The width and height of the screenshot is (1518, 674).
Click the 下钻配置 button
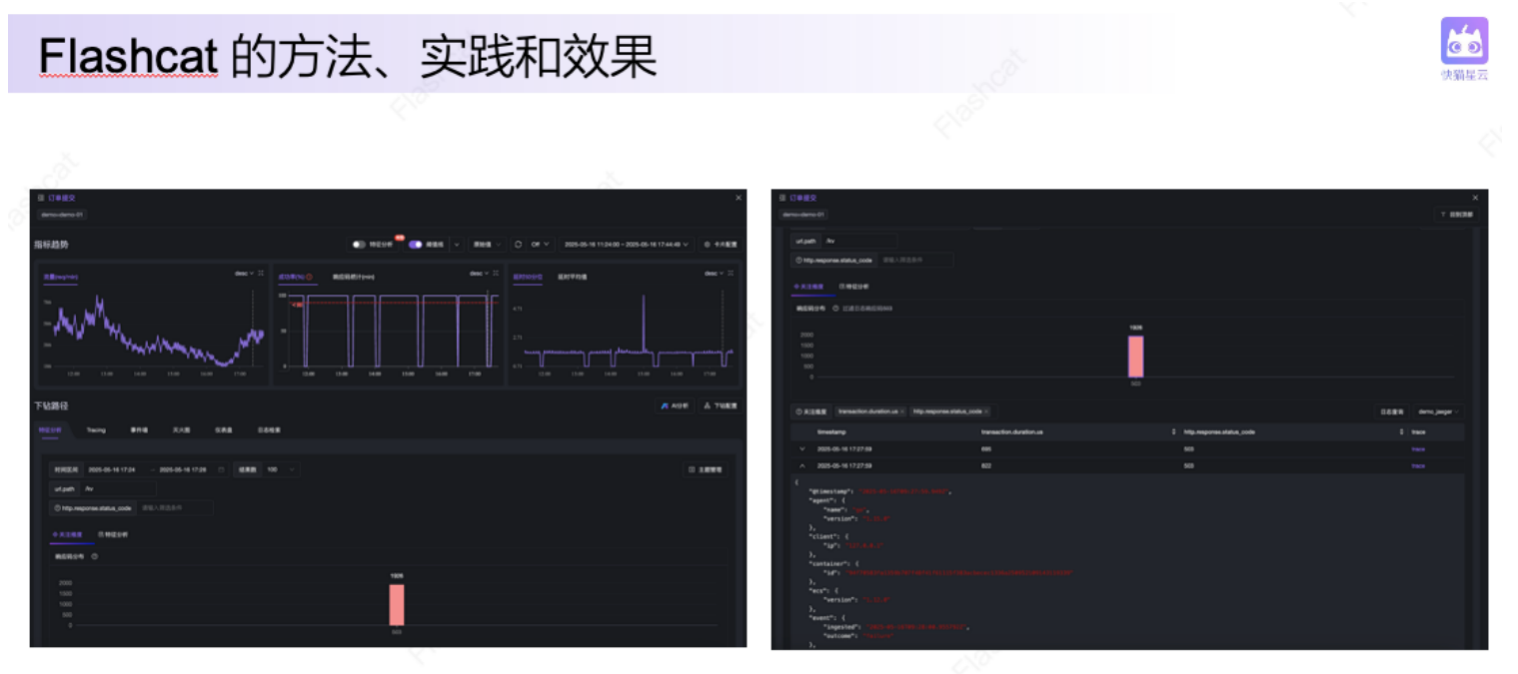[719, 406]
